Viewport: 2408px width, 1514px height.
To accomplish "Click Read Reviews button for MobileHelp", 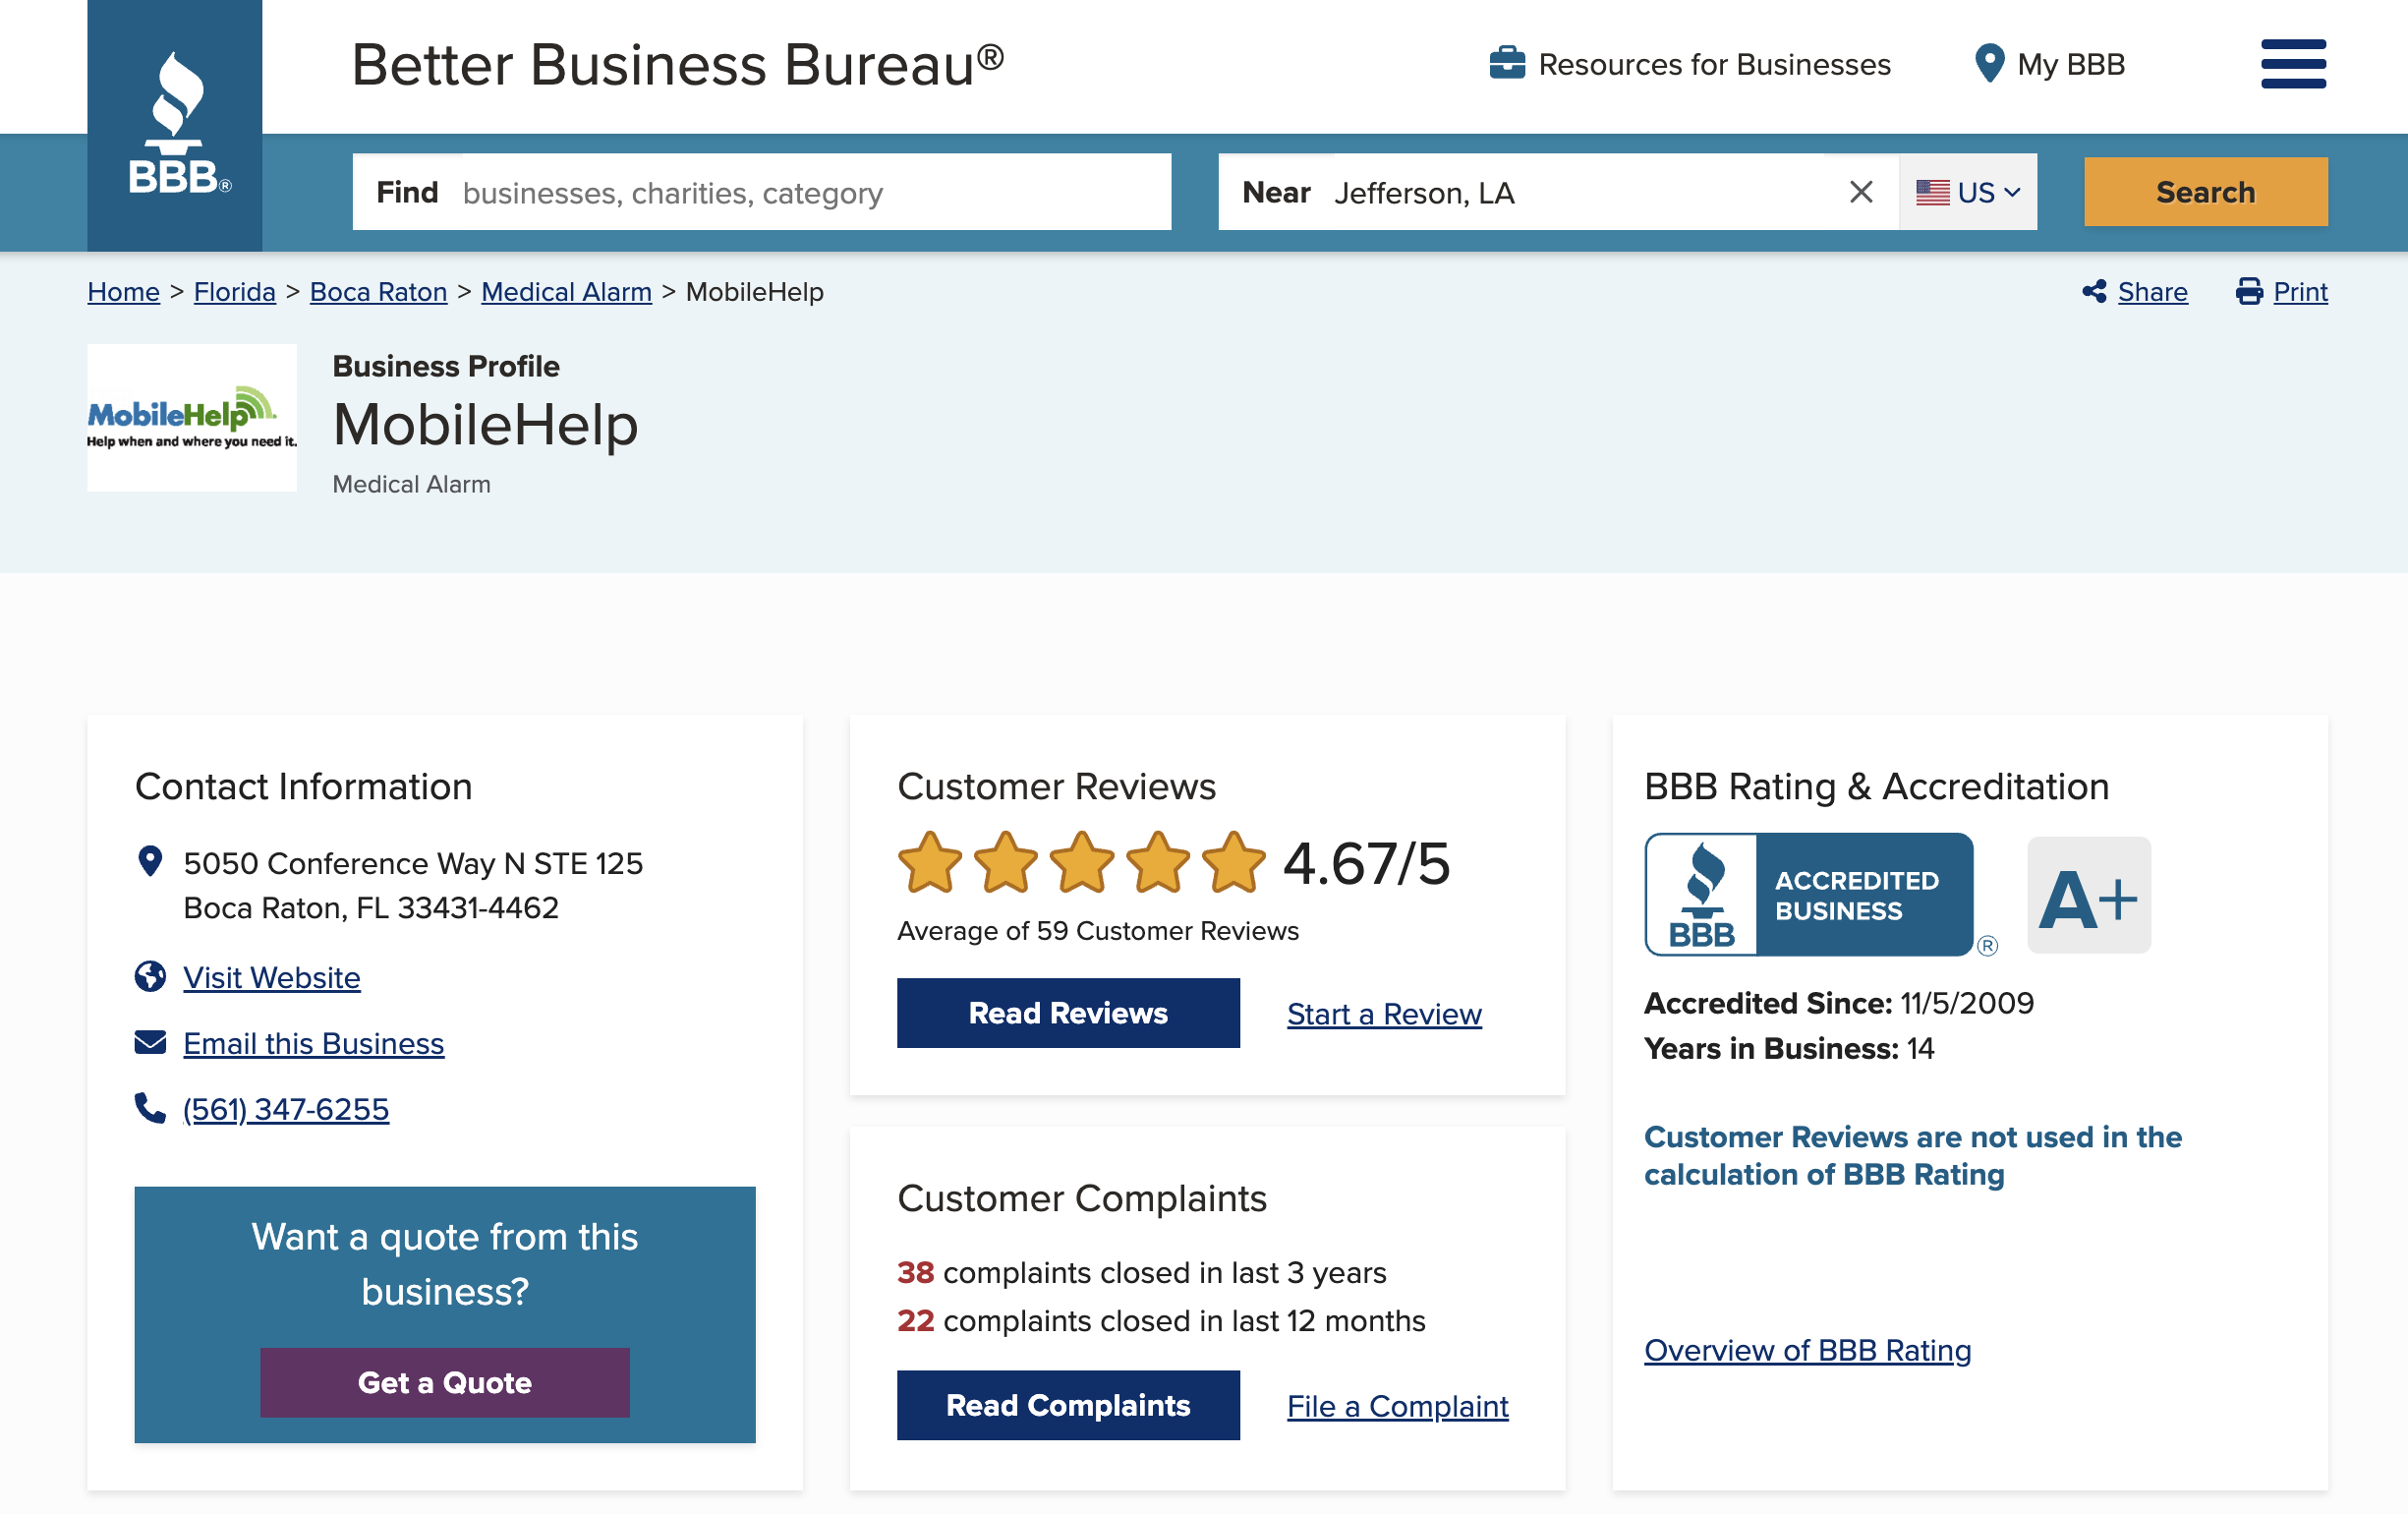I will [1067, 1012].
